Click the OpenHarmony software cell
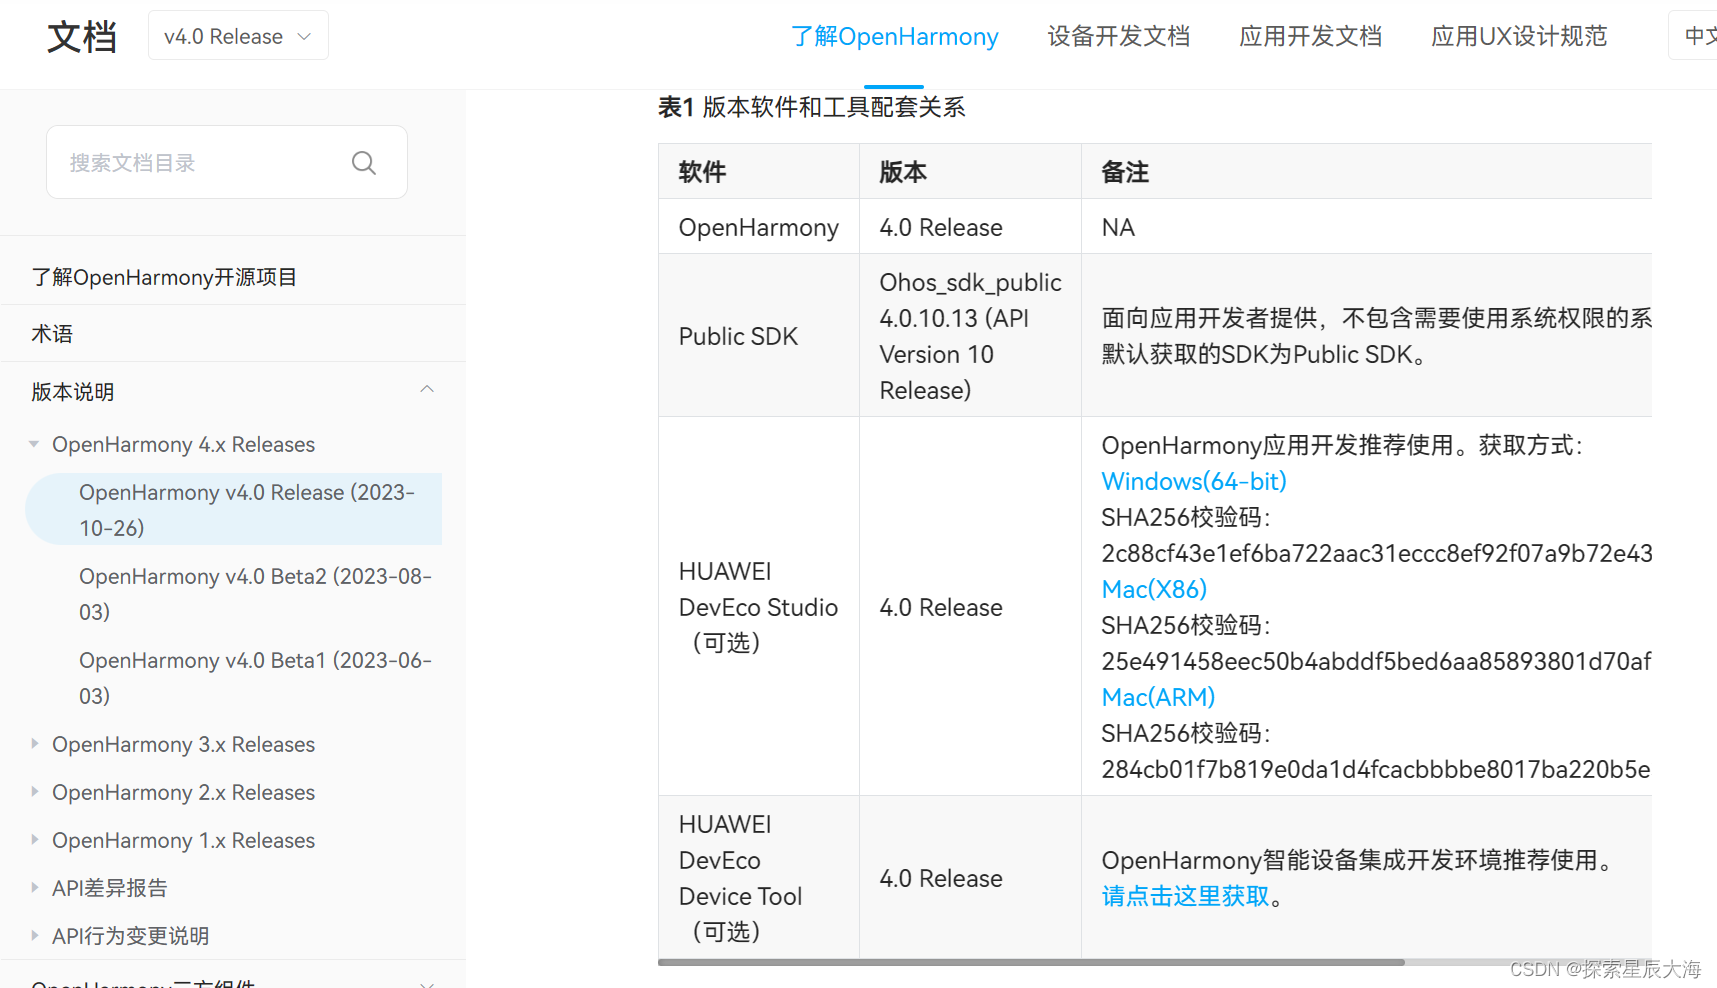This screenshot has height=988, width=1717. tap(759, 227)
